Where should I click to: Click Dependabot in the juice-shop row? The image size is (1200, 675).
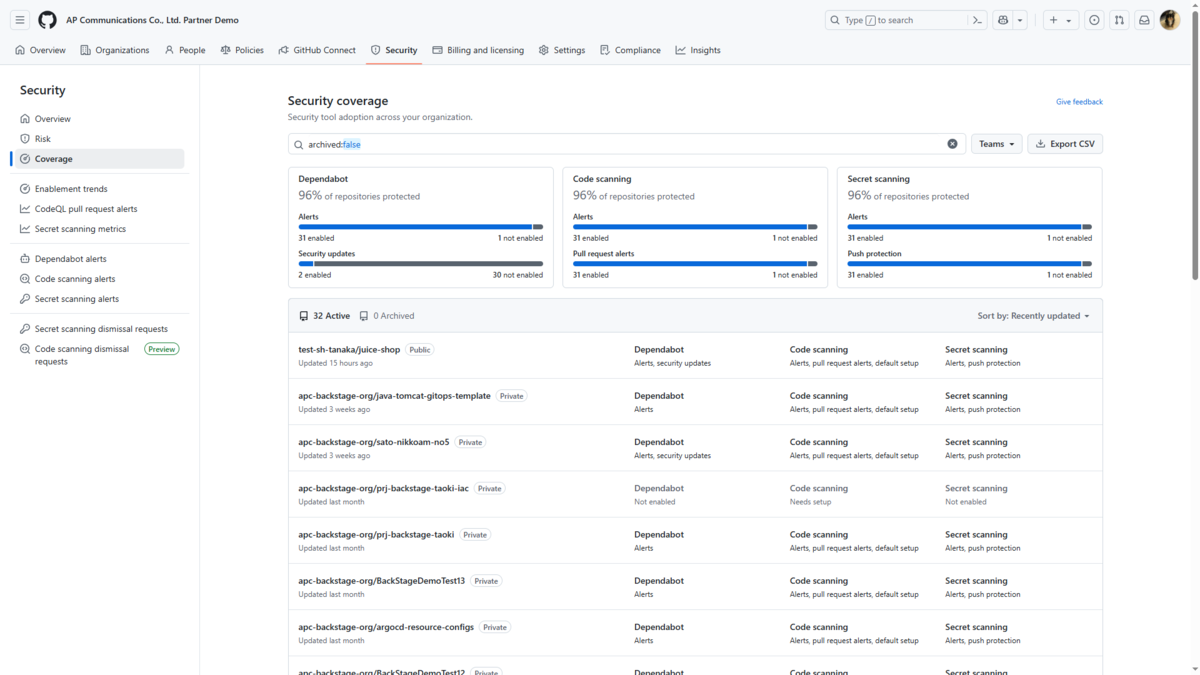coord(659,350)
